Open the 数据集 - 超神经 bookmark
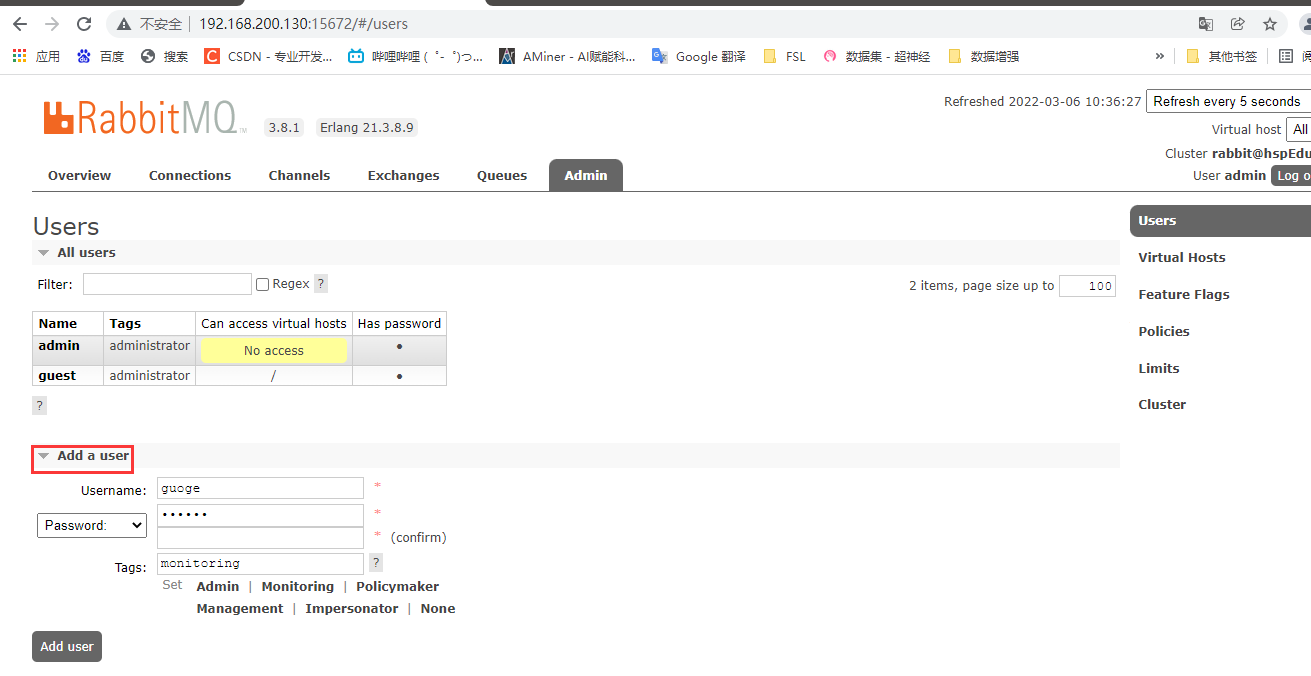Image resolution: width=1311 pixels, height=676 pixels. 876,56
